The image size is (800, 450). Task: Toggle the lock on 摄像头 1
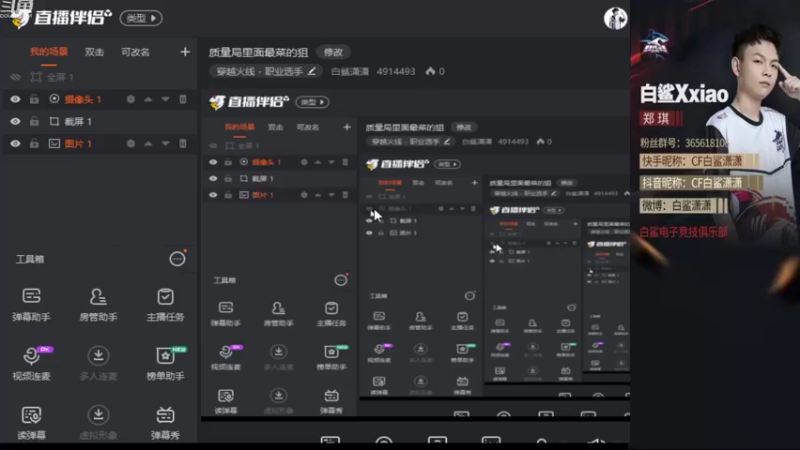34,99
